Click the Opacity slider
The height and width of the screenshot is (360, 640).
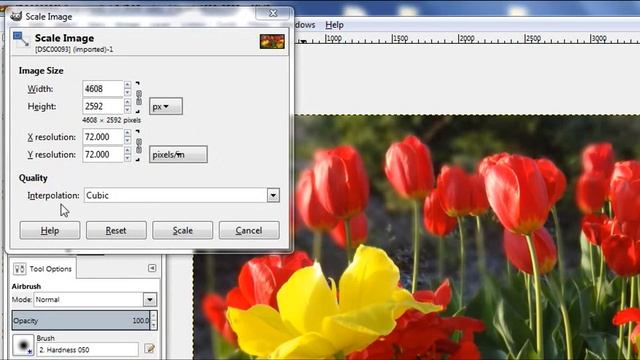(81, 320)
